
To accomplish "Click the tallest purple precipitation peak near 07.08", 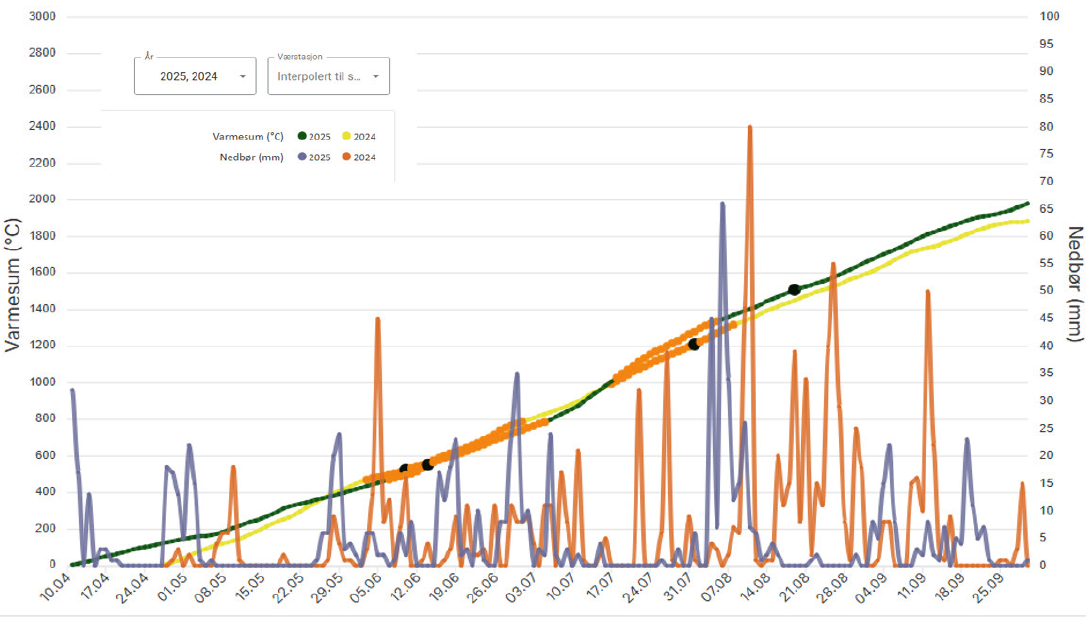I will 722,204.
